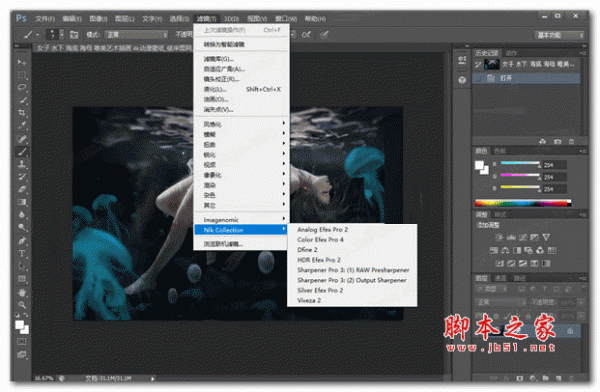Toggle airbrush mode in options bar
Screen dimensions: 600x392
[306, 35]
